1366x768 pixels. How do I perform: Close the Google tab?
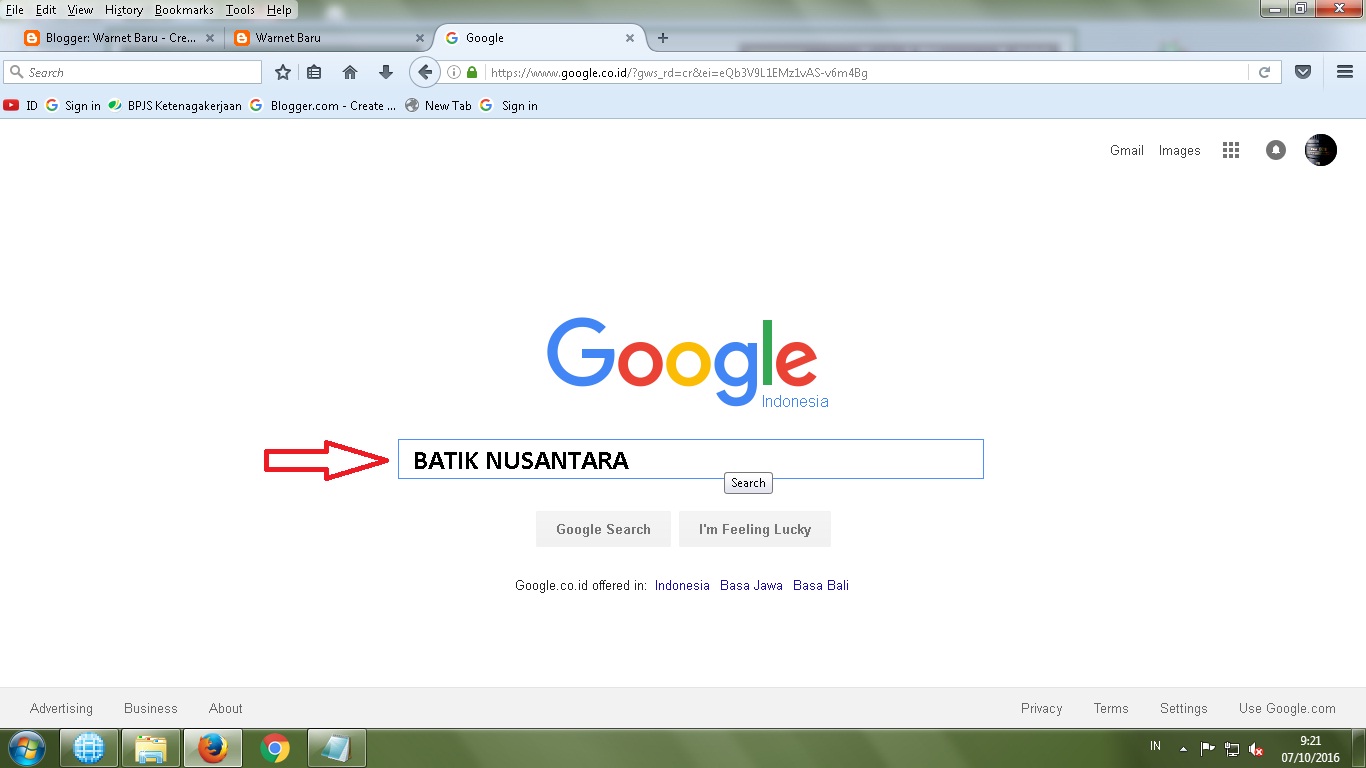[630, 38]
